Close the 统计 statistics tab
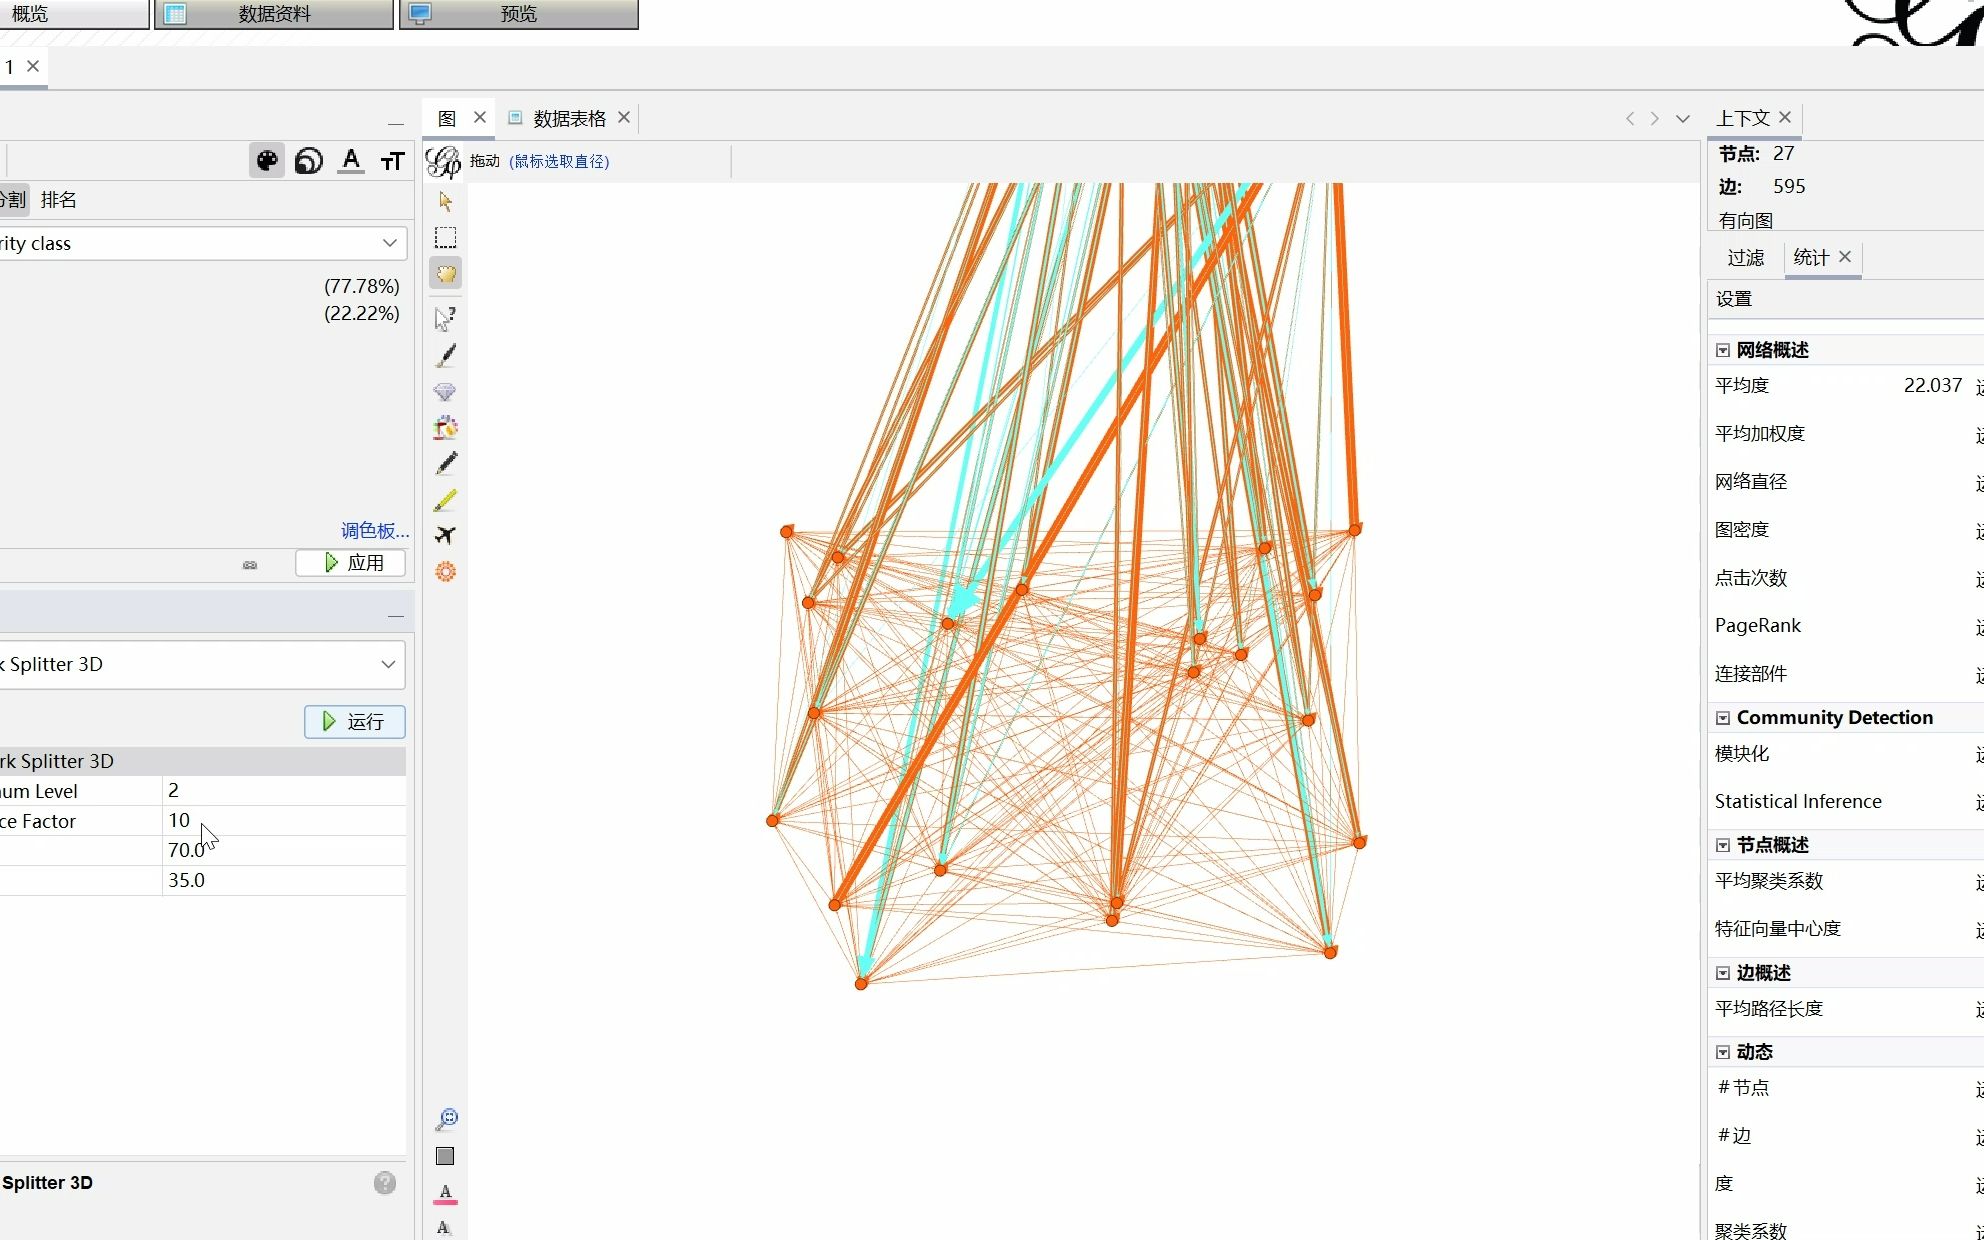 (1845, 256)
